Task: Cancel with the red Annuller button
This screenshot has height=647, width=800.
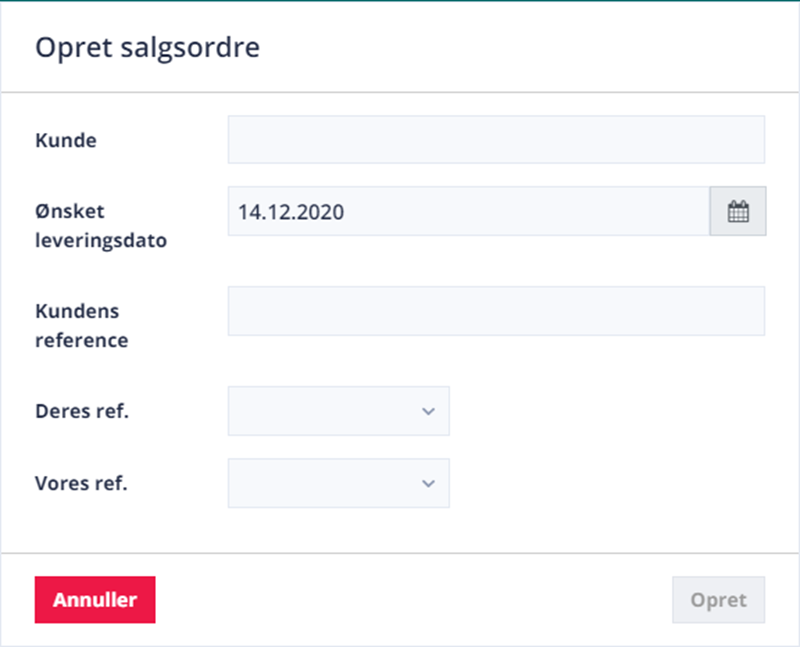Action: click(x=95, y=600)
